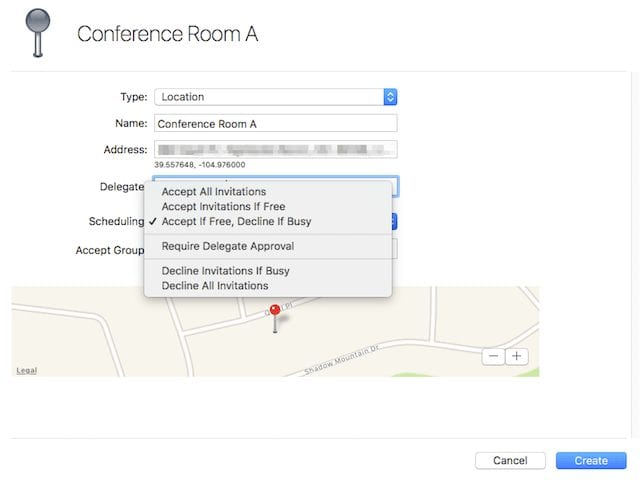Select Decline Invitations If Busy
Viewport: 640px width, 480px height.
[x=232, y=271]
